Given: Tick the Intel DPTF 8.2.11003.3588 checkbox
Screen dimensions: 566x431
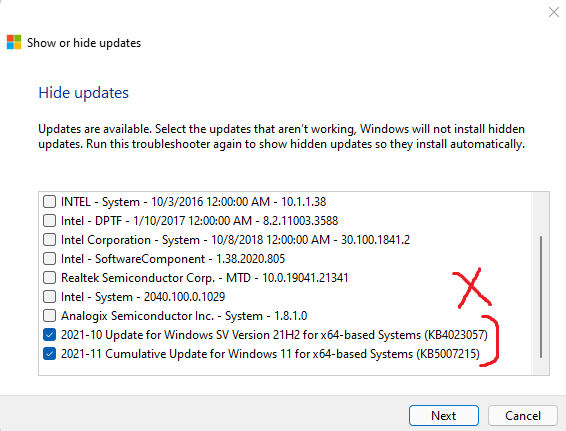Looking at the screenshot, I should [x=49, y=221].
